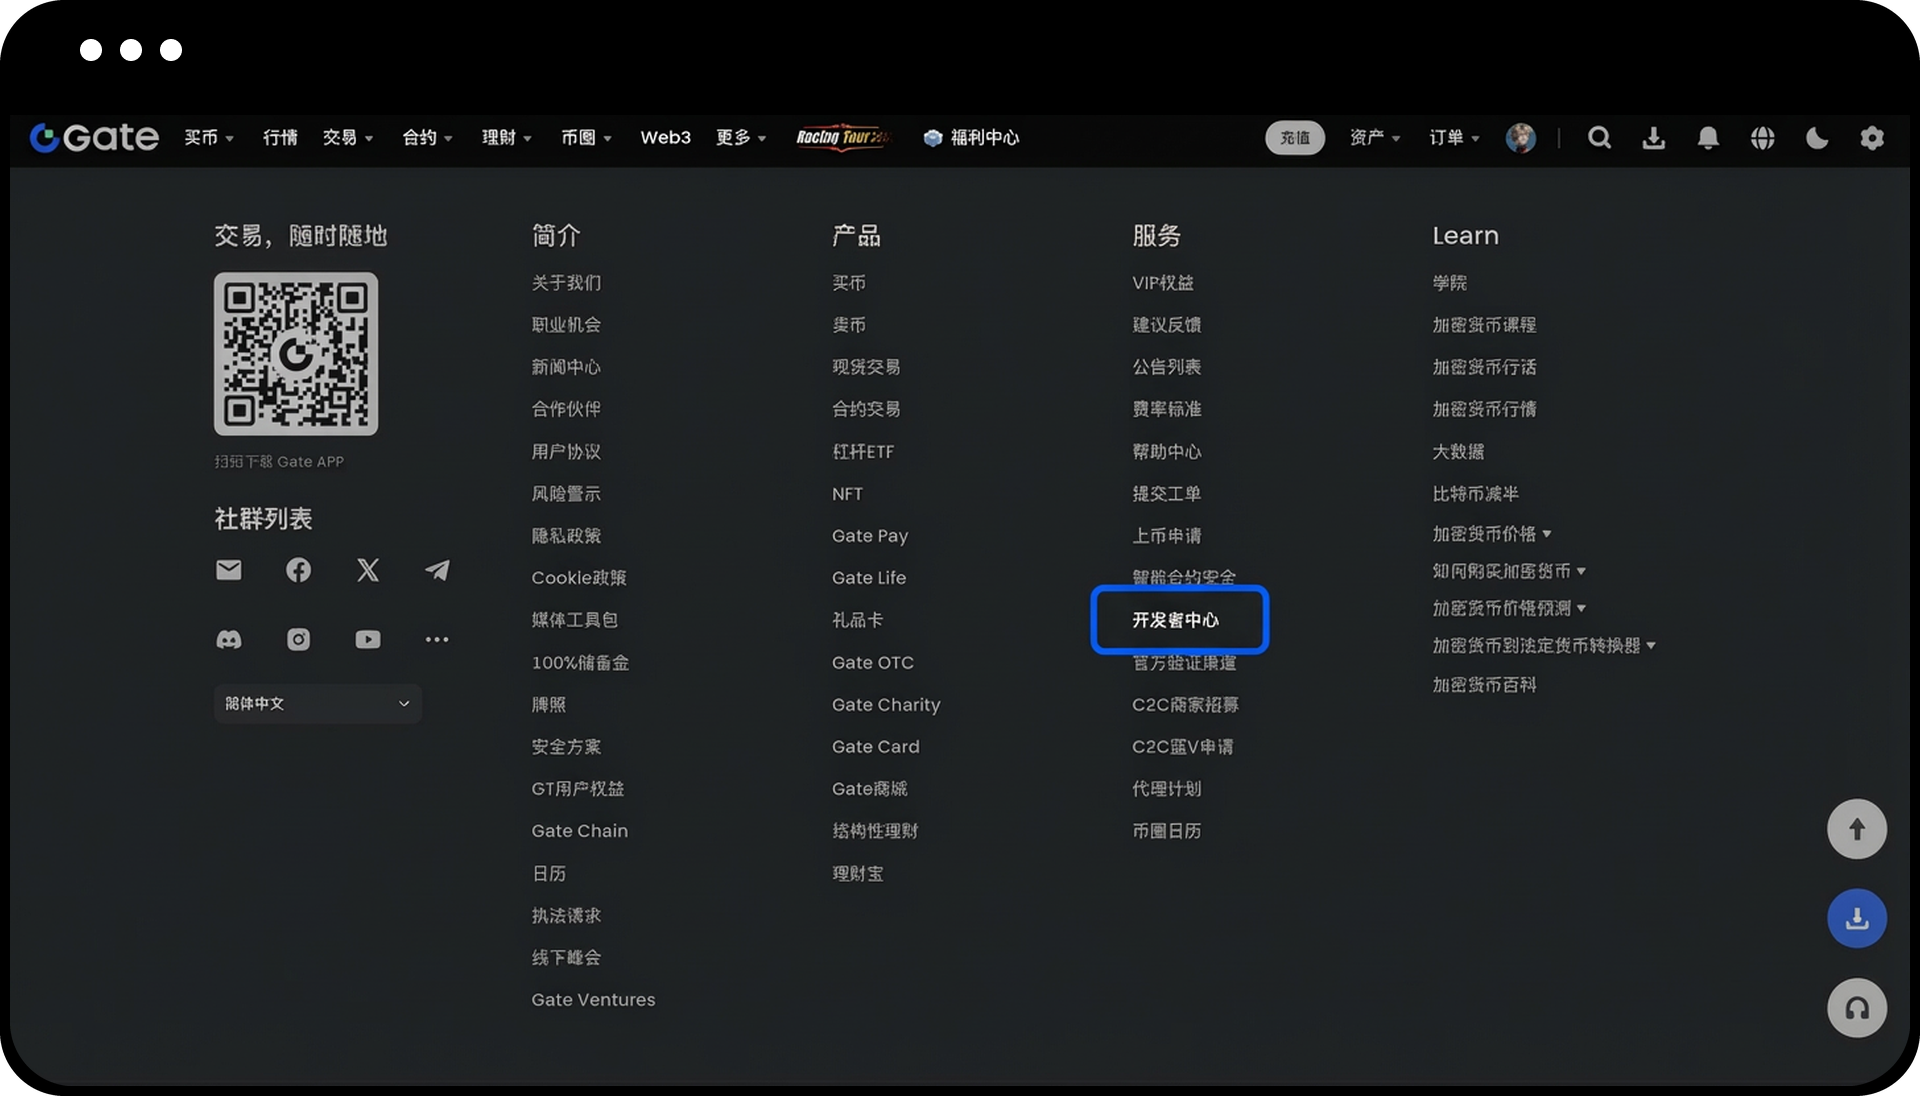Open the Gate Chain link
This screenshot has height=1096, width=1920.
point(580,831)
